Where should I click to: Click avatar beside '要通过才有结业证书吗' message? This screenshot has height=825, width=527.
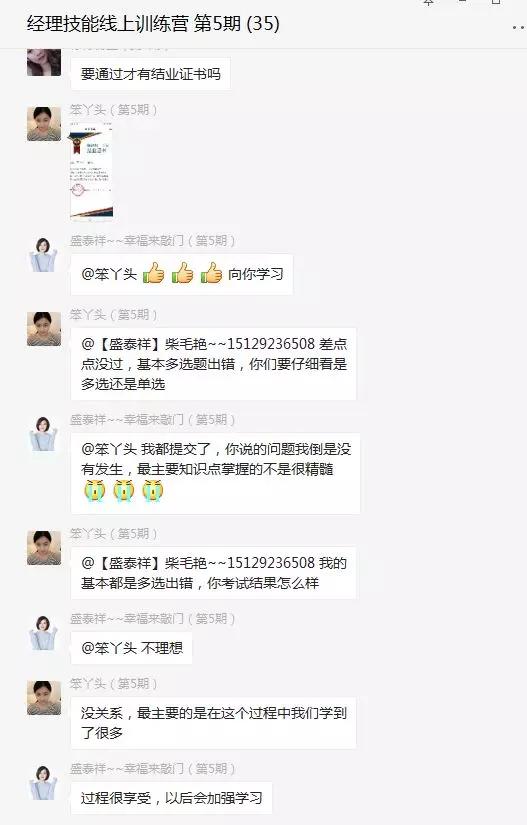(x=44, y=62)
